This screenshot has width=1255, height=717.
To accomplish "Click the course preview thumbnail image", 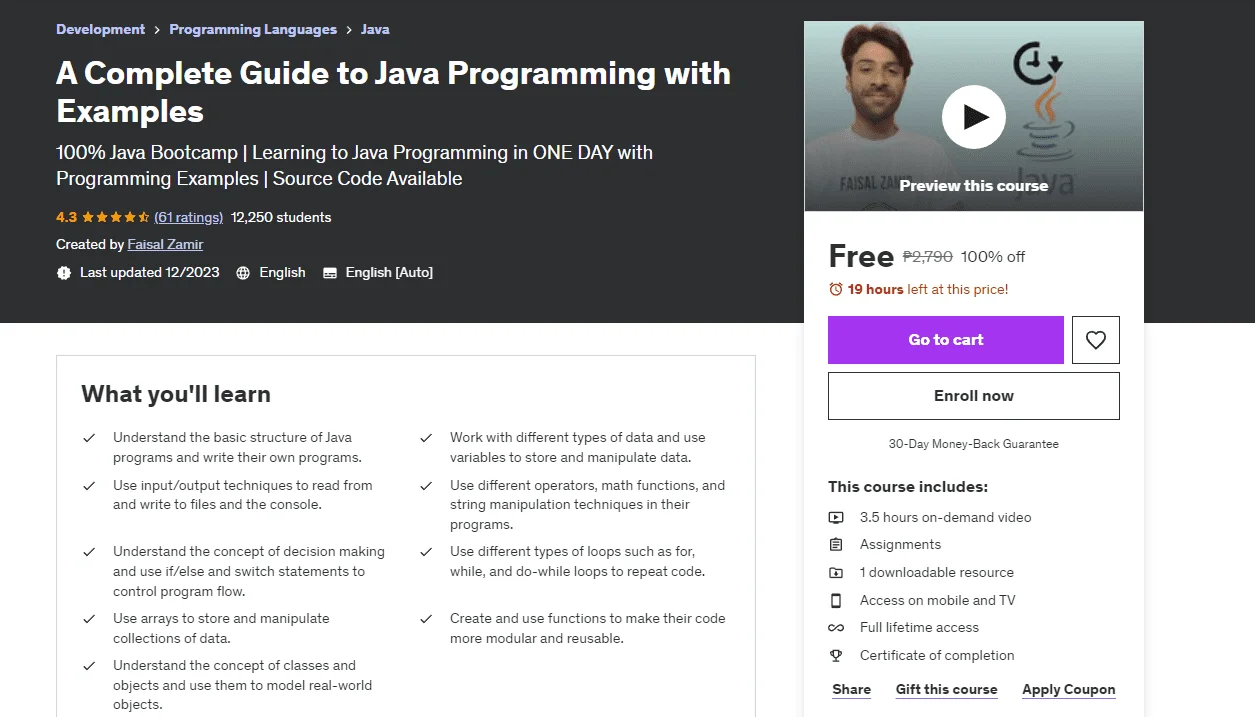I will pos(974,116).
